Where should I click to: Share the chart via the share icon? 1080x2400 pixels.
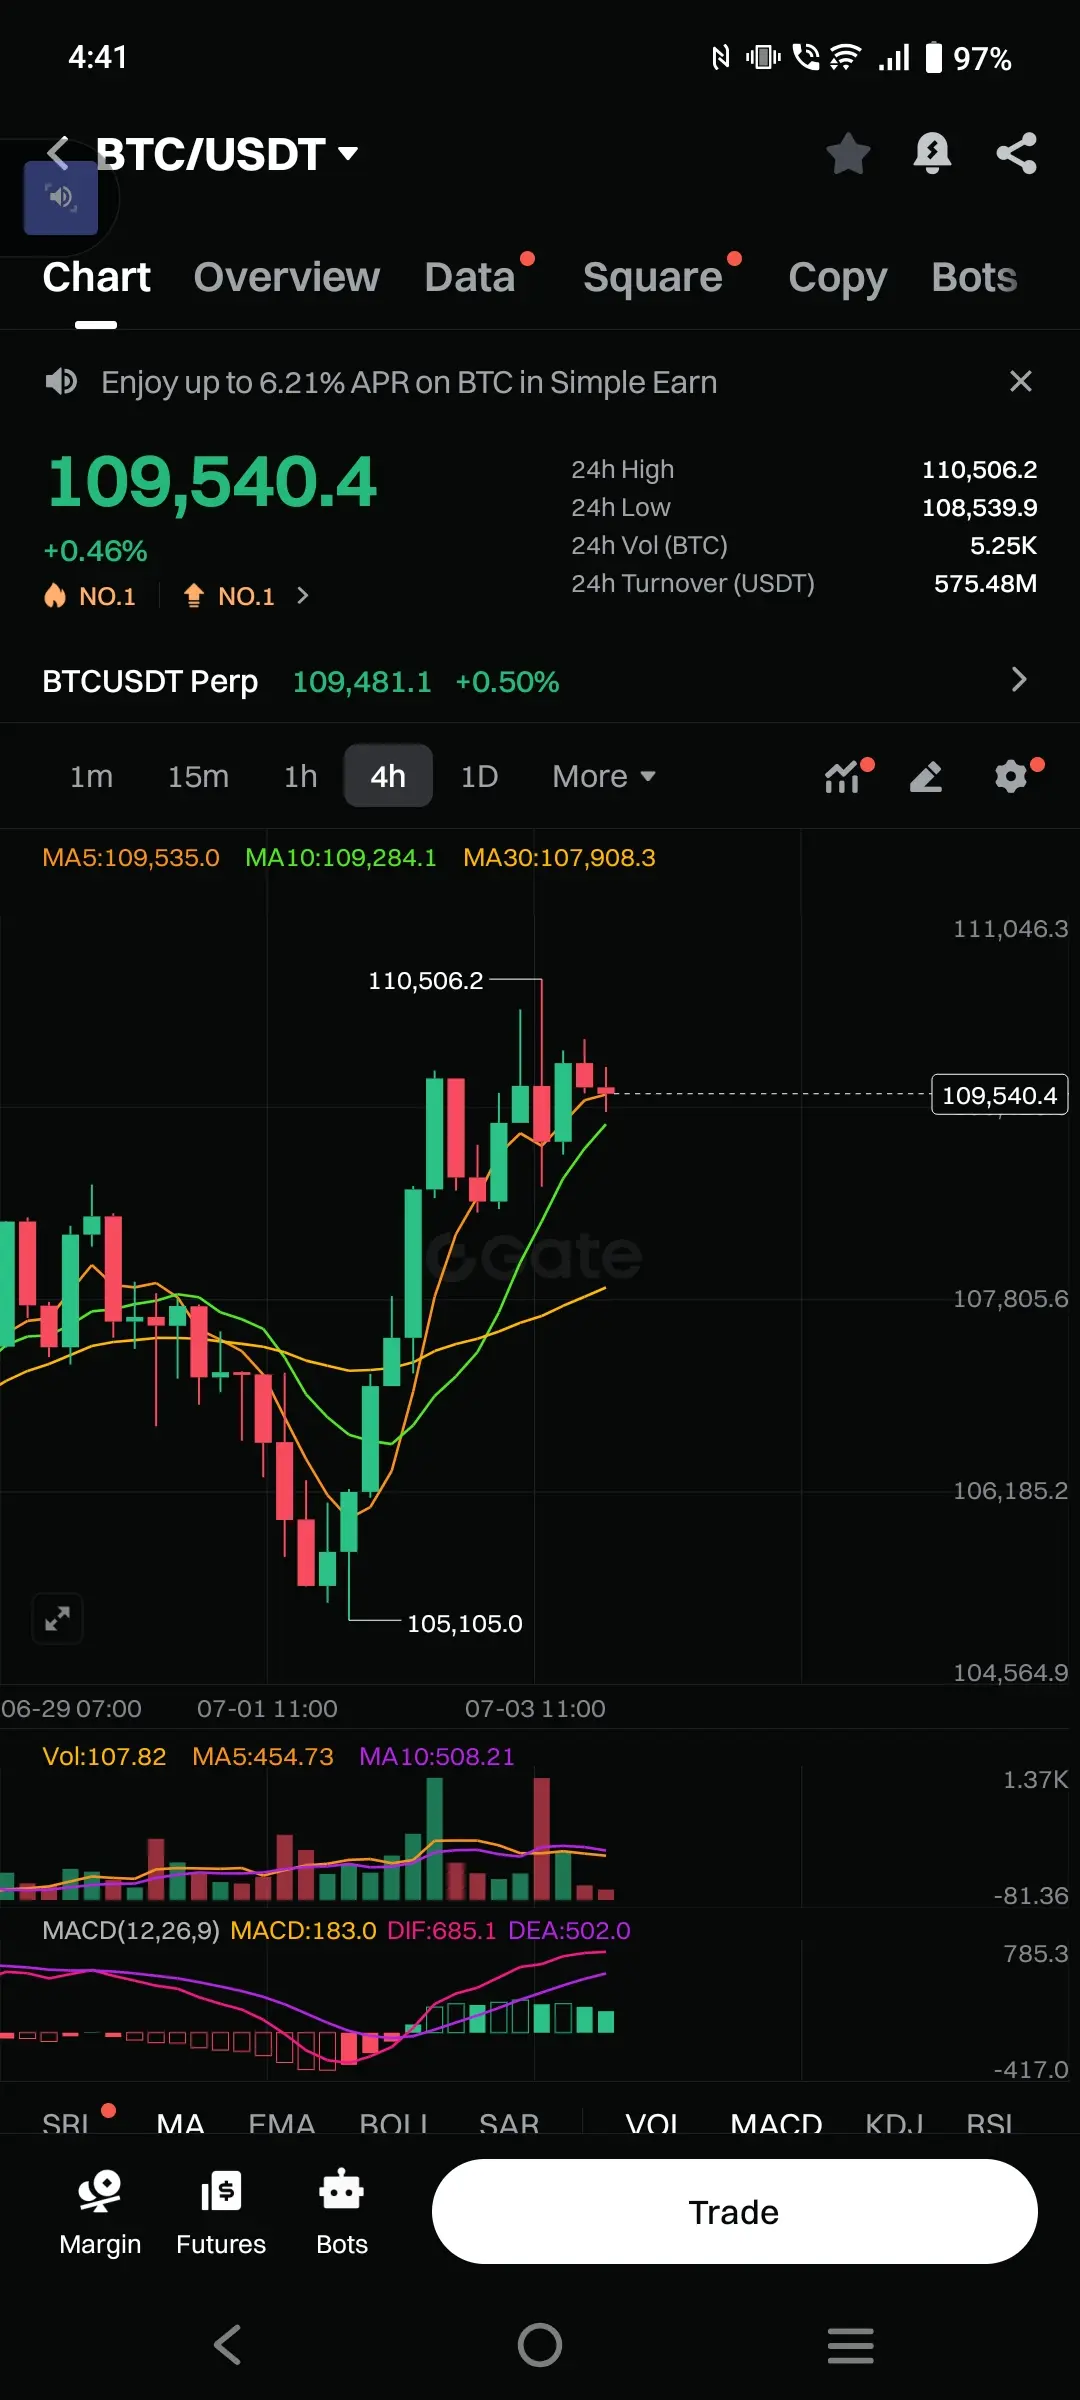pyautogui.click(x=1016, y=153)
